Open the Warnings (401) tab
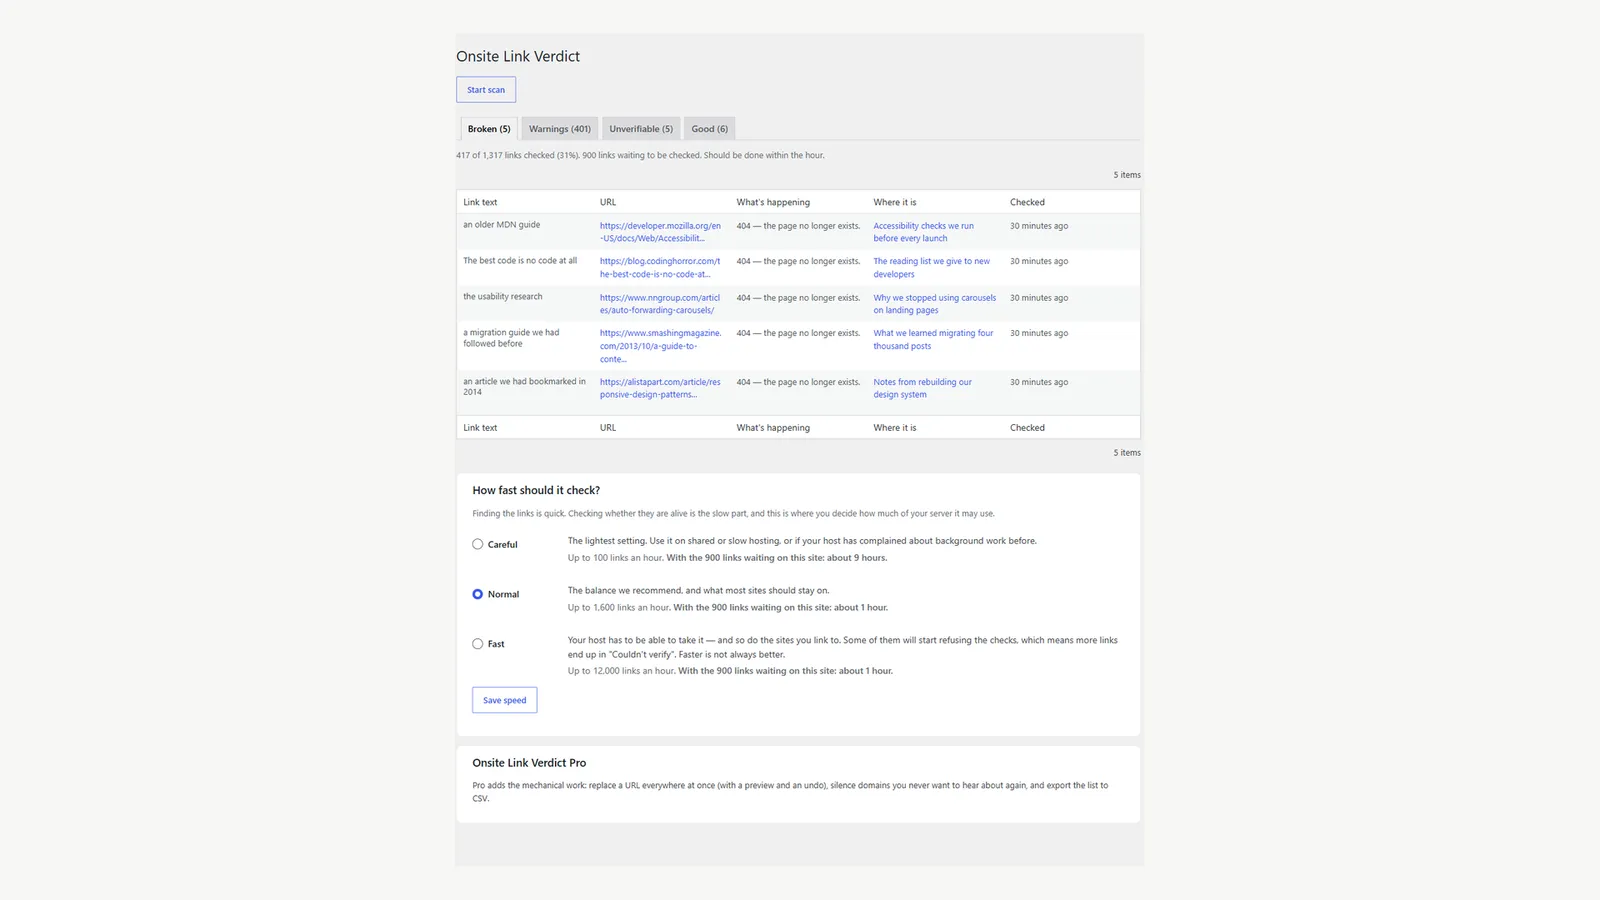The image size is (1600, 900). coord(560,129)
